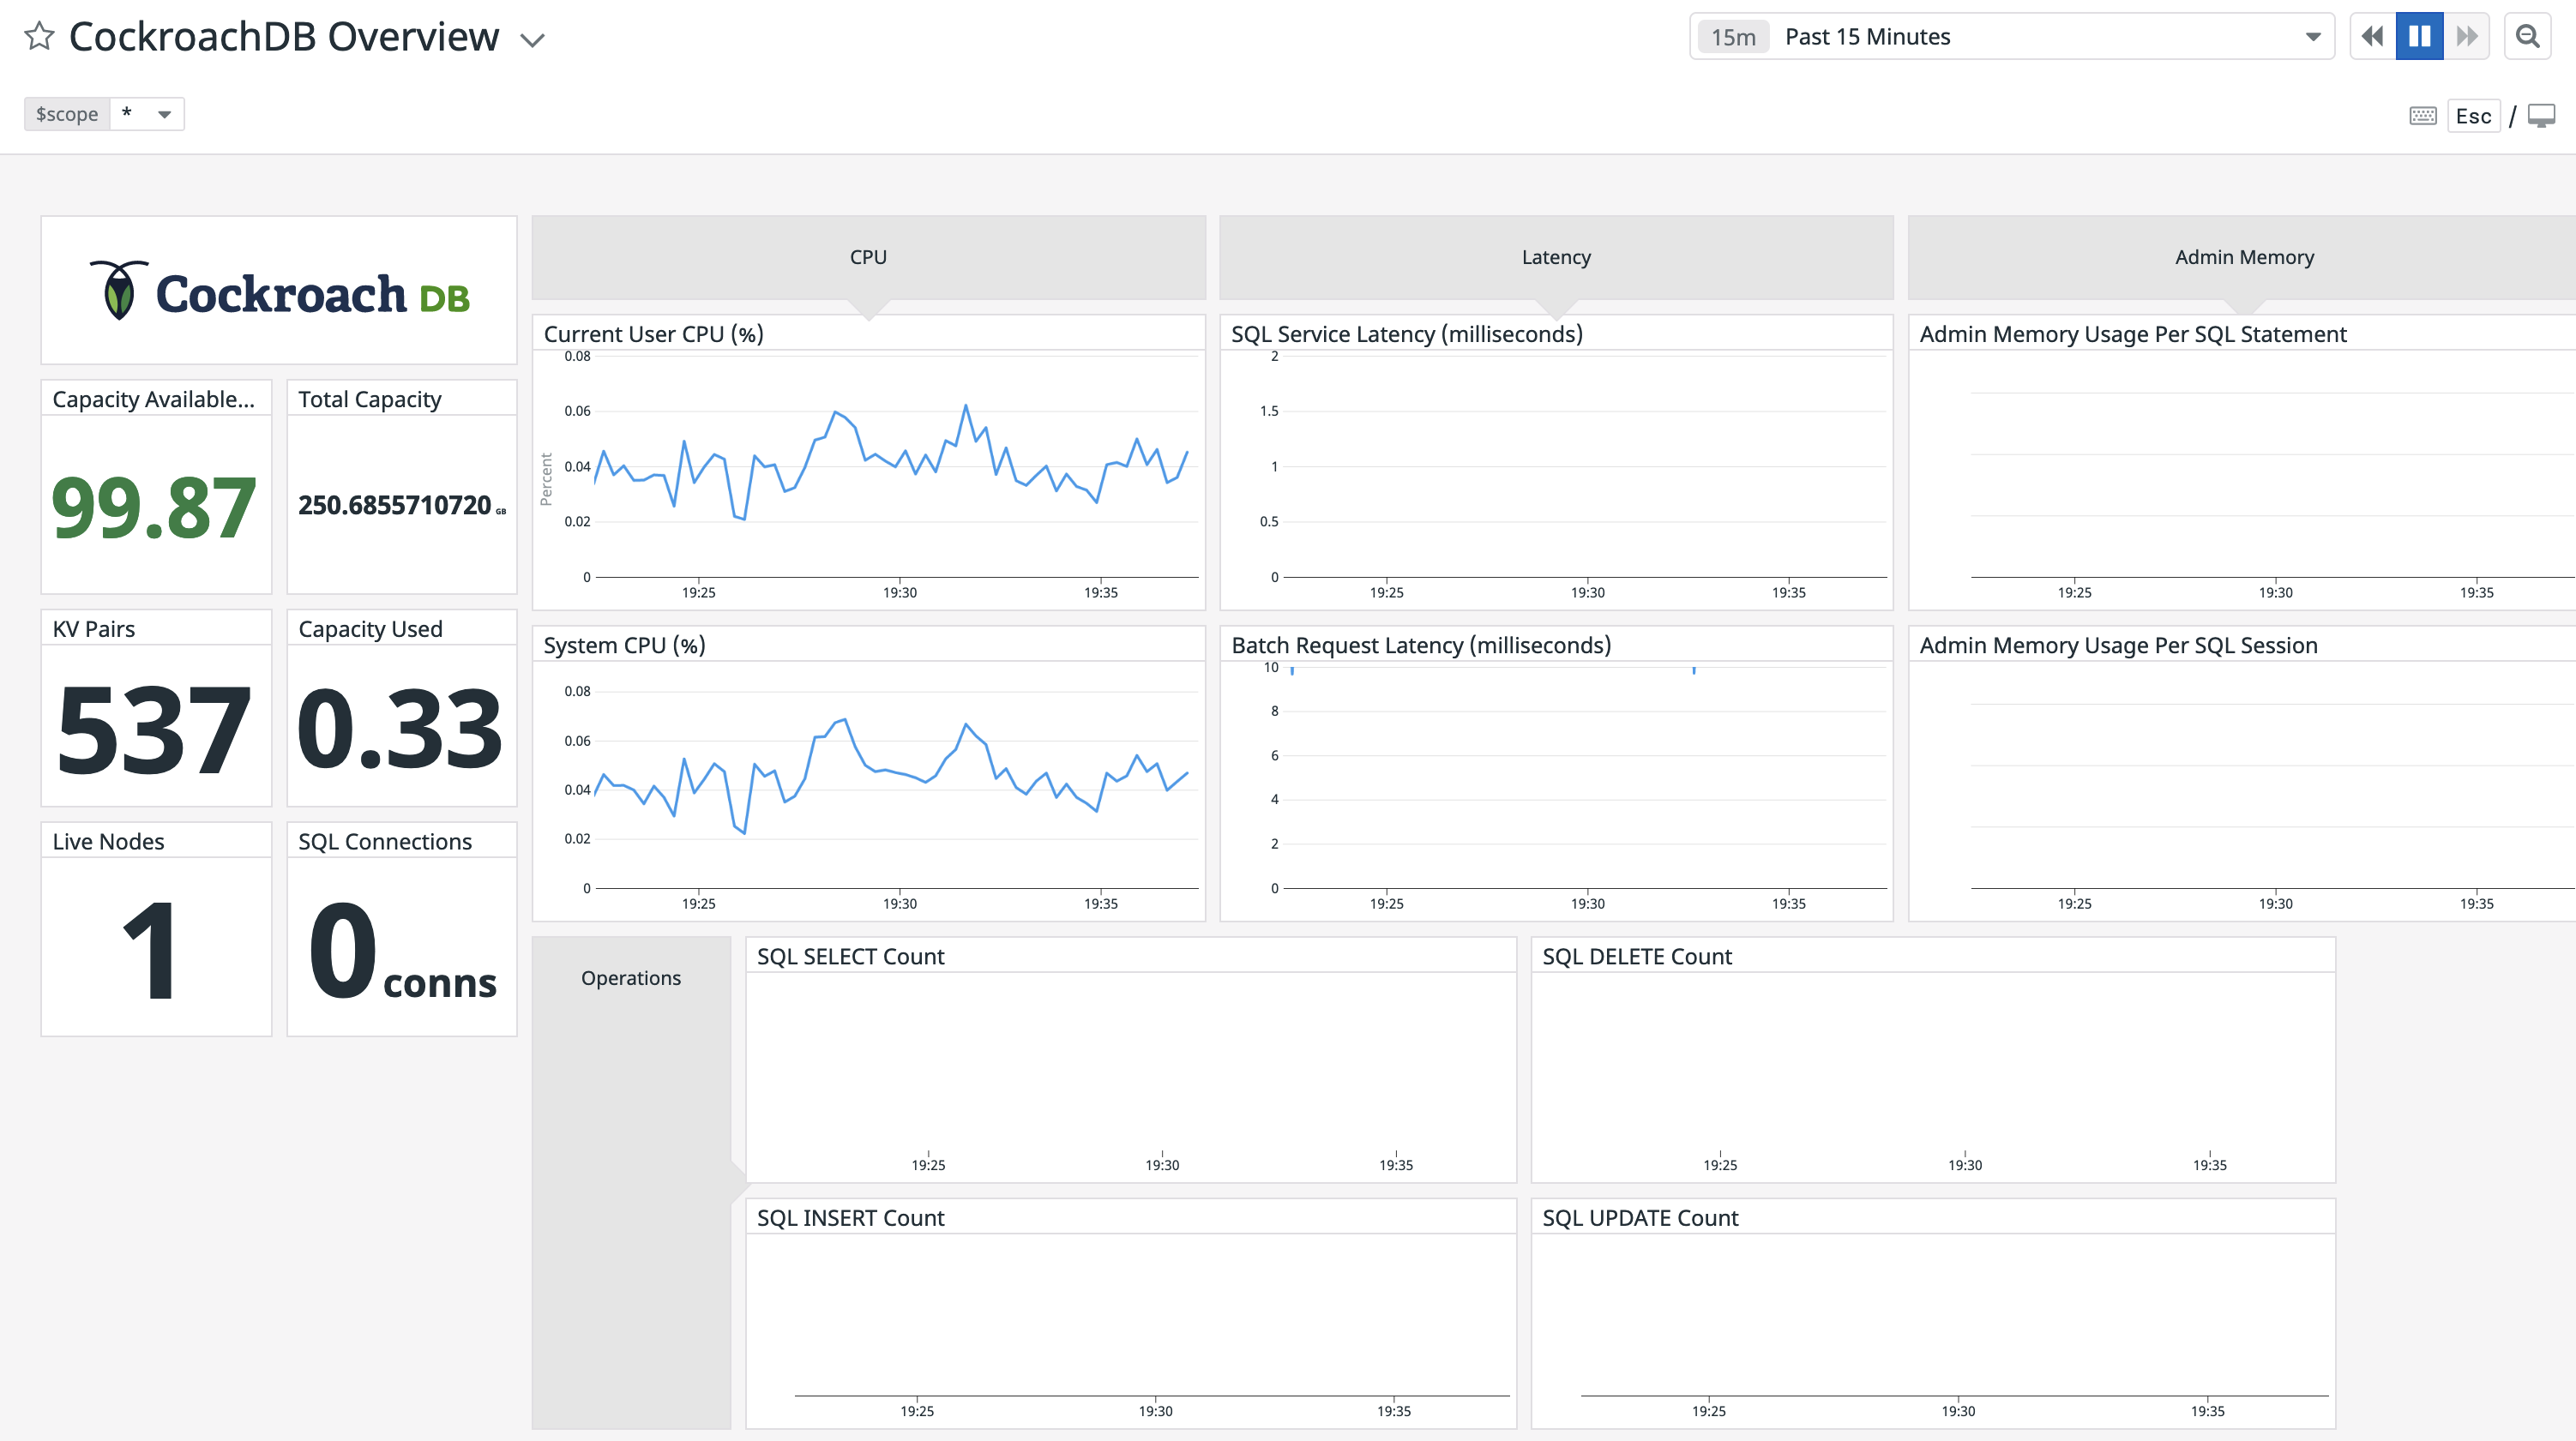Click the zoom-out magnifier icon
This screenshot has width=2576, height=1441.
coord(2530,36)
